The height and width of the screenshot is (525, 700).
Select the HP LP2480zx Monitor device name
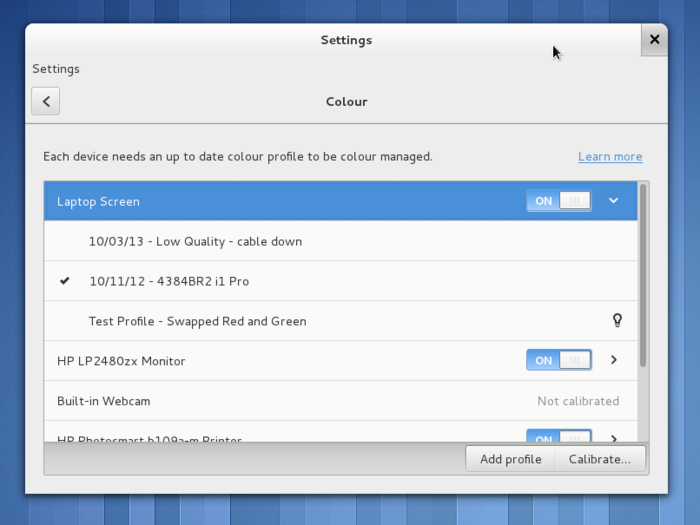tap(121, 361)
